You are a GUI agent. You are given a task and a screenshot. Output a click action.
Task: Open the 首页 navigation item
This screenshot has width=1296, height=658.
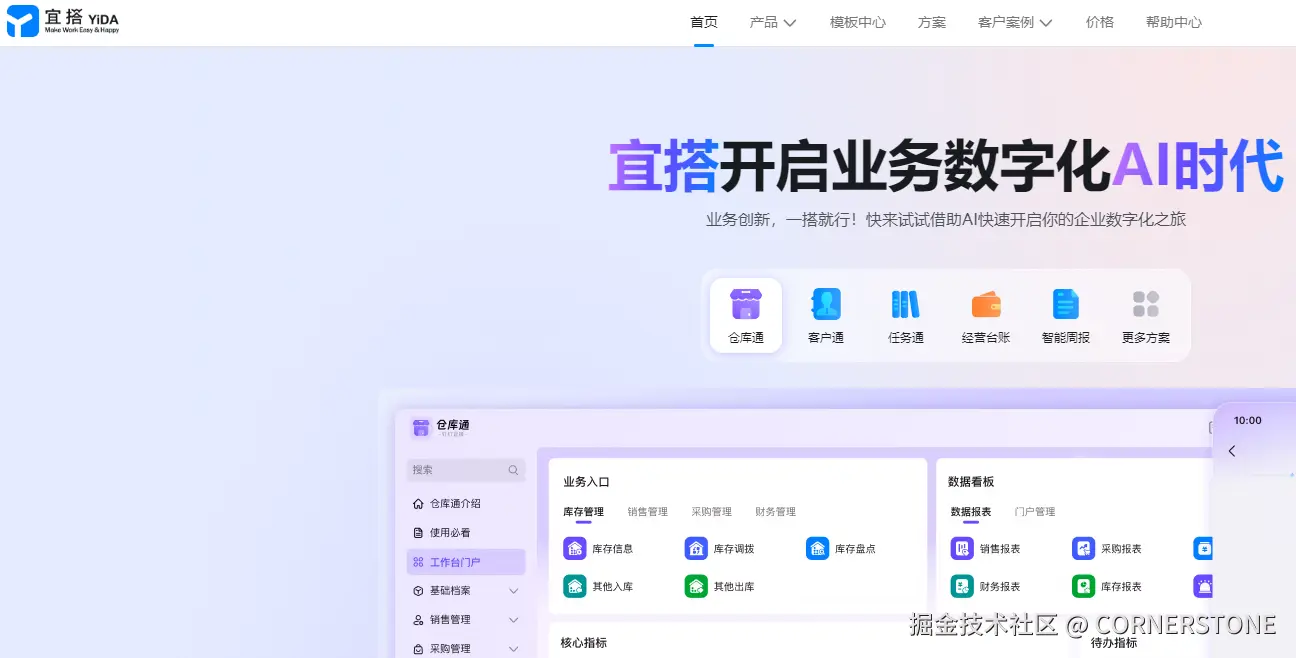pyautogui.click(x=704, y=22)
